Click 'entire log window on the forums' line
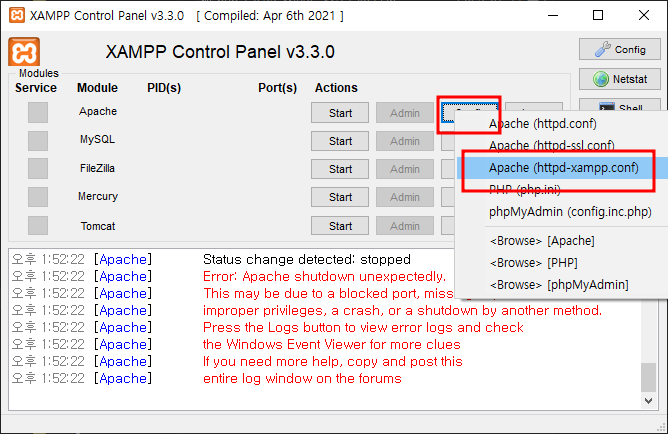Screen dimensions: 668x434 pos(302,379)
